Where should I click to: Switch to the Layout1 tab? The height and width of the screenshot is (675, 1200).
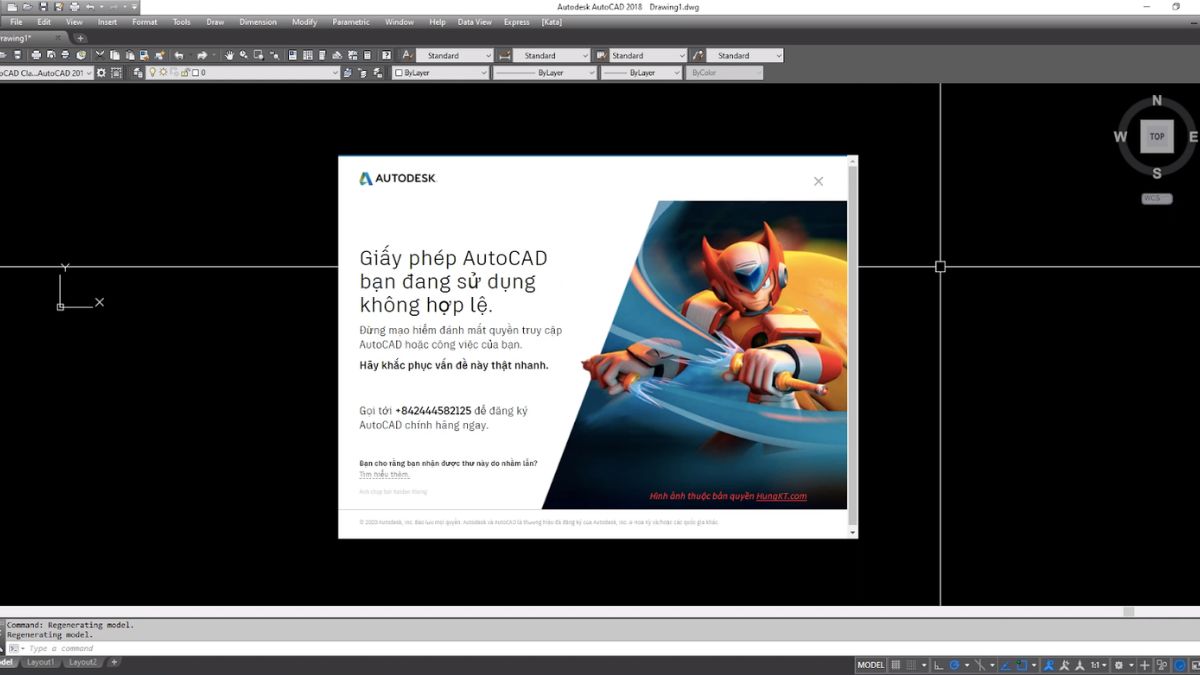tap(41, 662)
